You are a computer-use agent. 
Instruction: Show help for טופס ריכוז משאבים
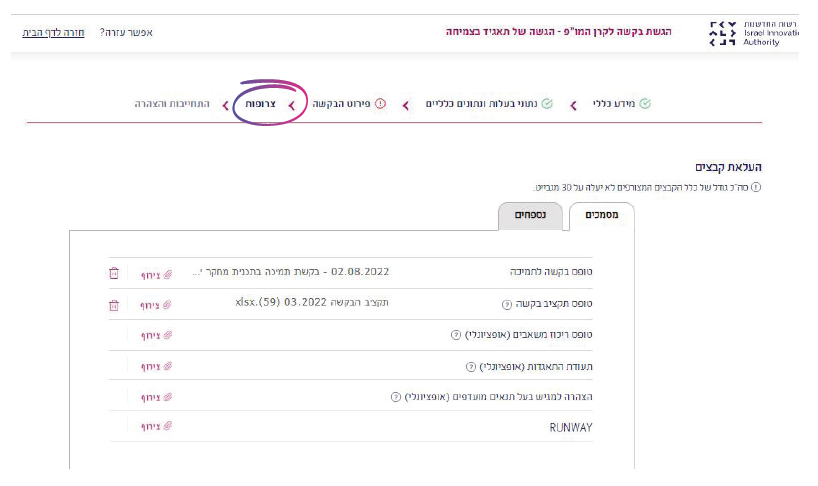click(x=456, y=335)
